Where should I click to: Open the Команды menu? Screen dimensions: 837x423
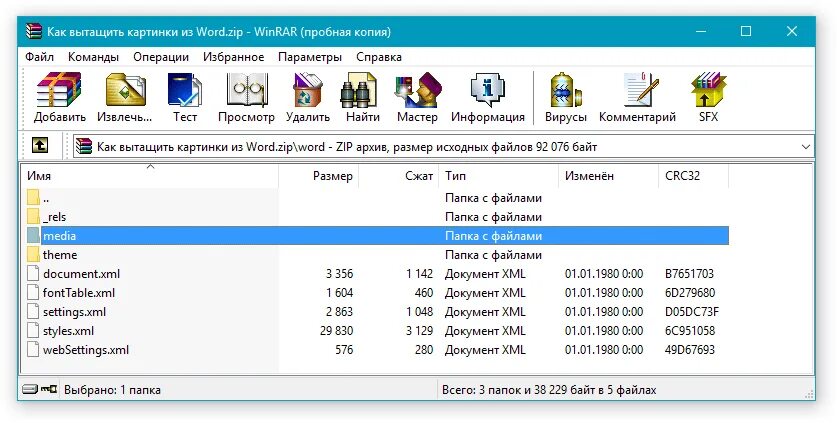pyautogui.click(x=93, y=57)
